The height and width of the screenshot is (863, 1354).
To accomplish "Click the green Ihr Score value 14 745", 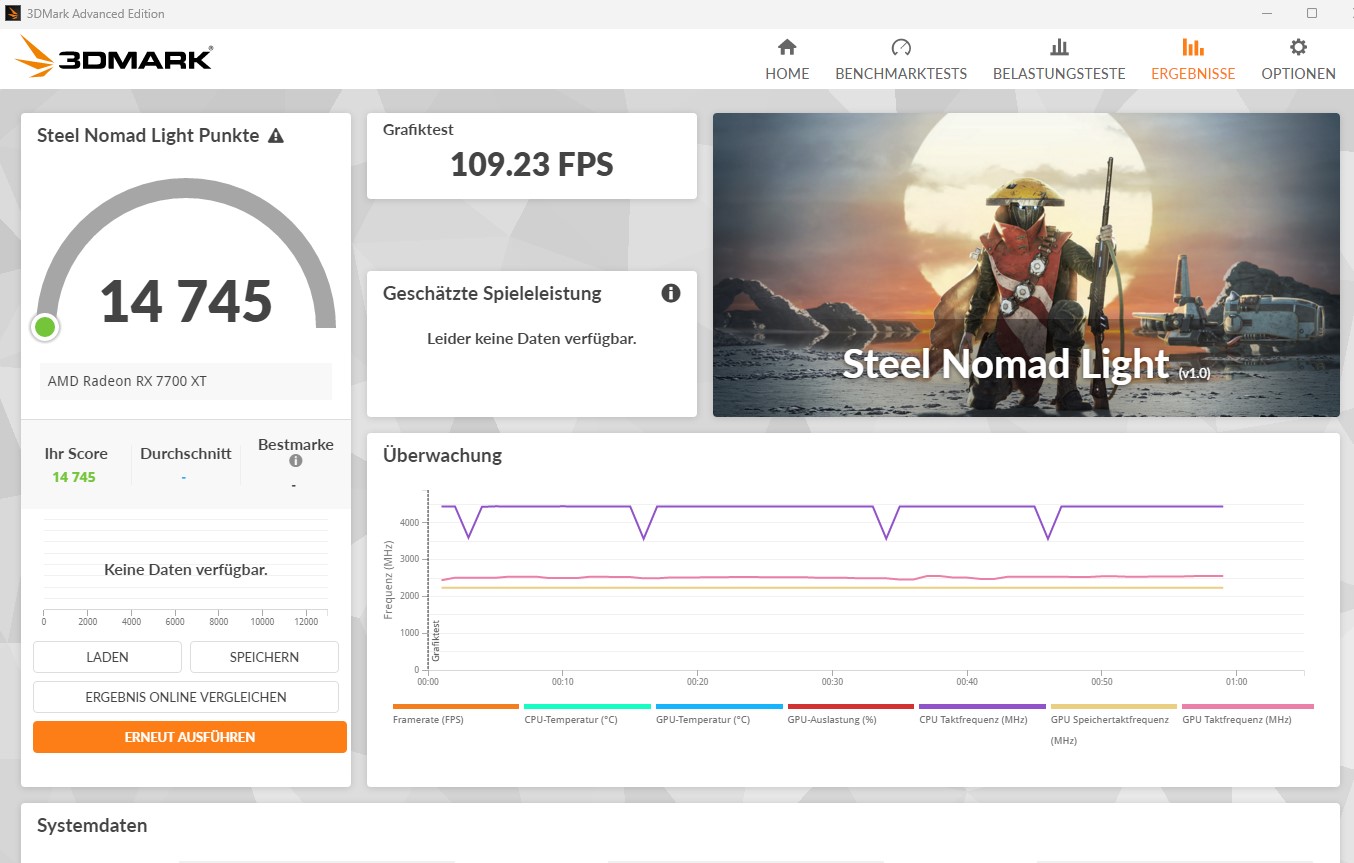I will coord(74,477).
